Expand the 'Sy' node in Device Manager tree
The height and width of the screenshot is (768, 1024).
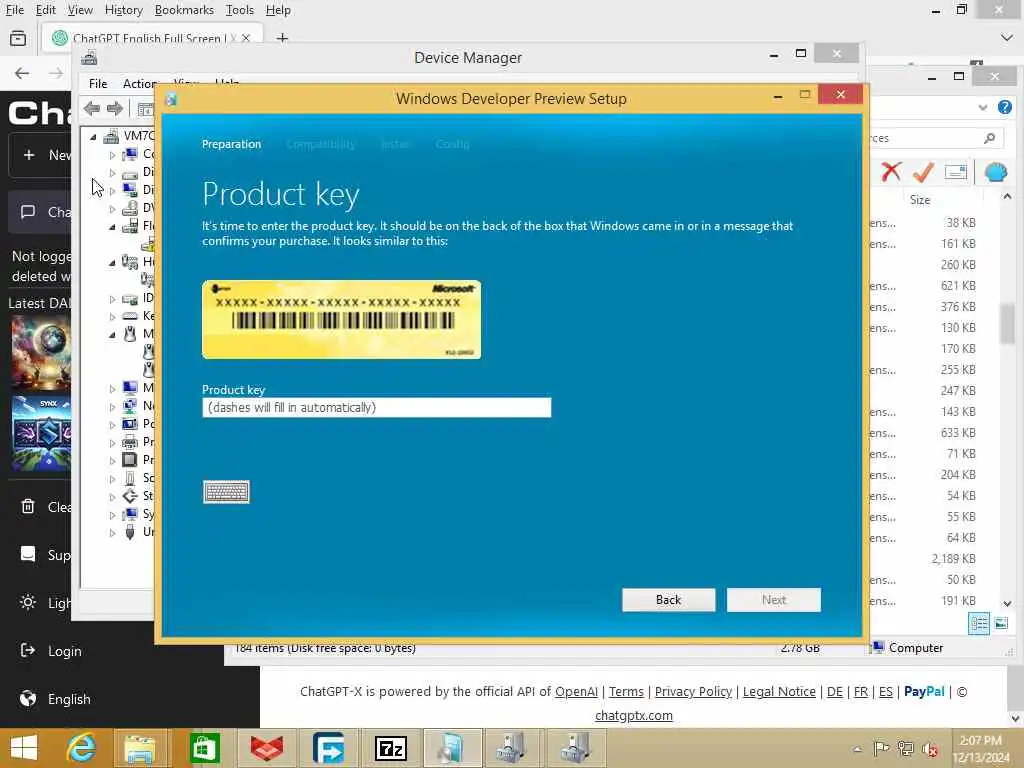coord(112,515)
